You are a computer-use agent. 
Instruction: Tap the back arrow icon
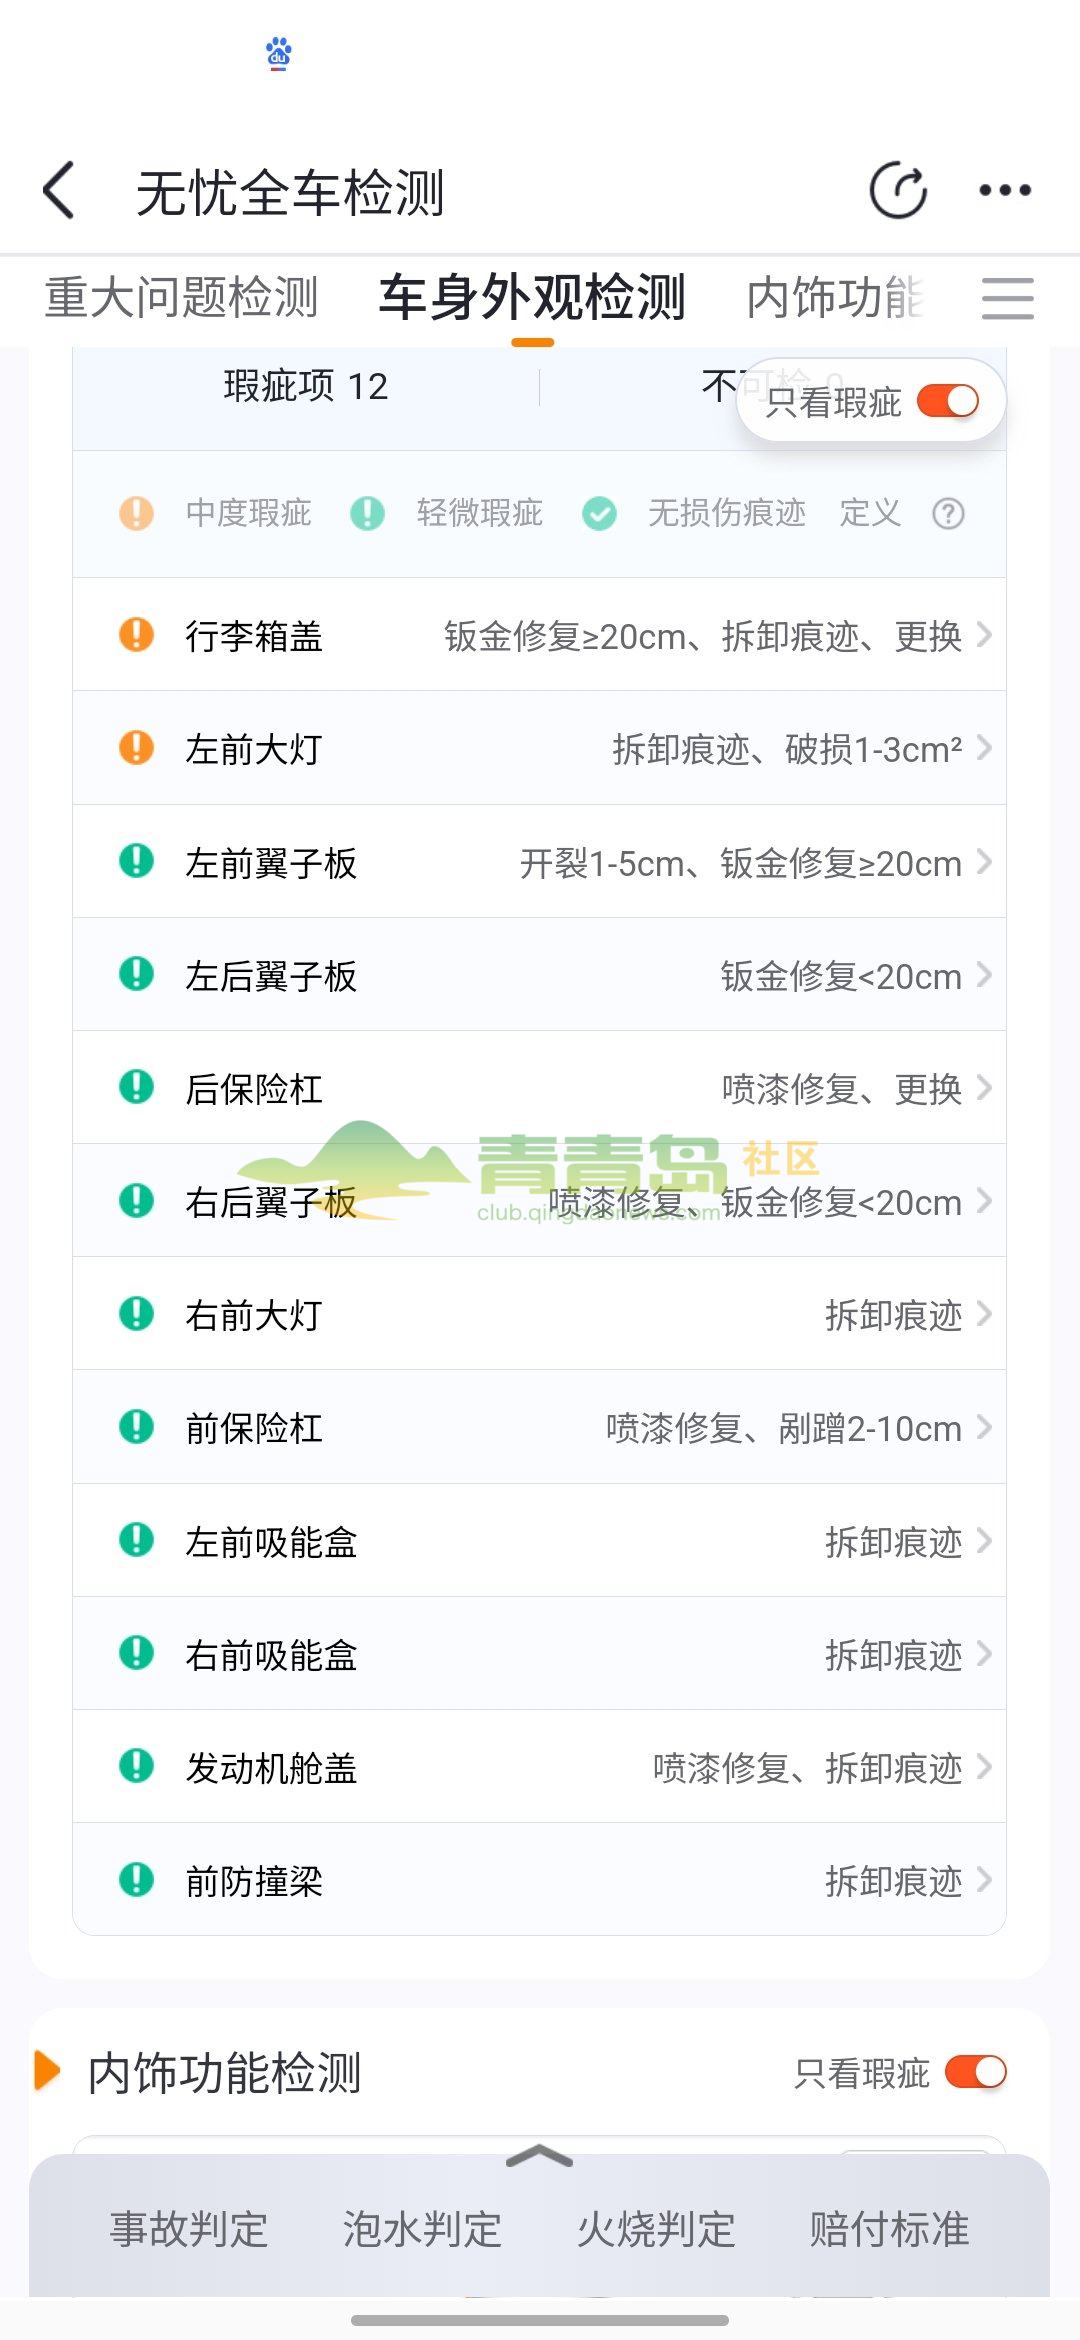[59, 190]
